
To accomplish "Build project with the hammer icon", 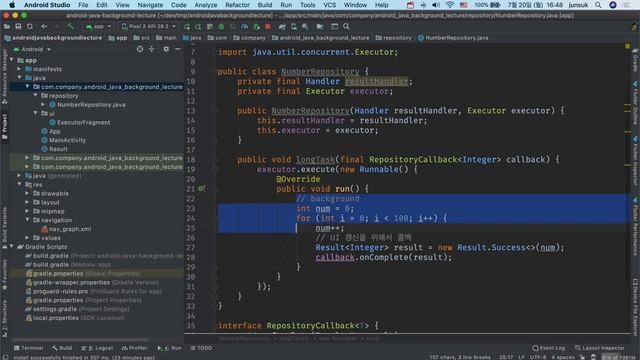I will coord(70,27).
